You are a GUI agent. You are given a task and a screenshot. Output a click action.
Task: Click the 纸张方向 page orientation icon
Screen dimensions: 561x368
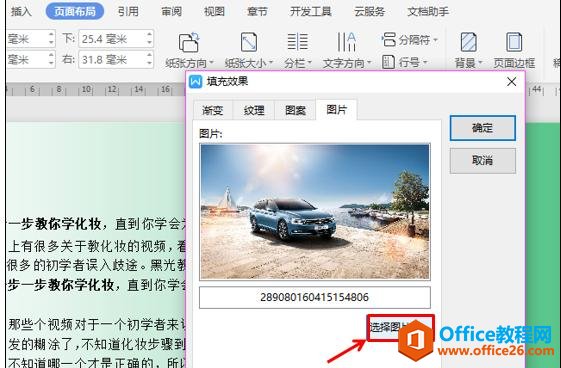pyautogui.click(x=189, y=42)
